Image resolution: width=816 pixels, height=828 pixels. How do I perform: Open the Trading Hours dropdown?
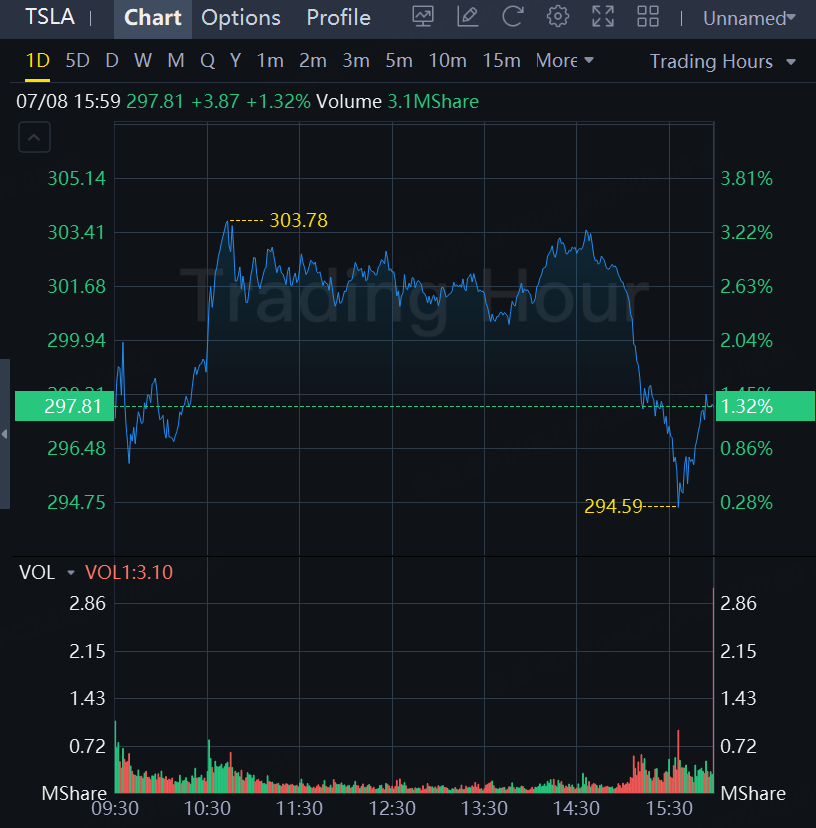pyautogui.click(x=723, y=62)
